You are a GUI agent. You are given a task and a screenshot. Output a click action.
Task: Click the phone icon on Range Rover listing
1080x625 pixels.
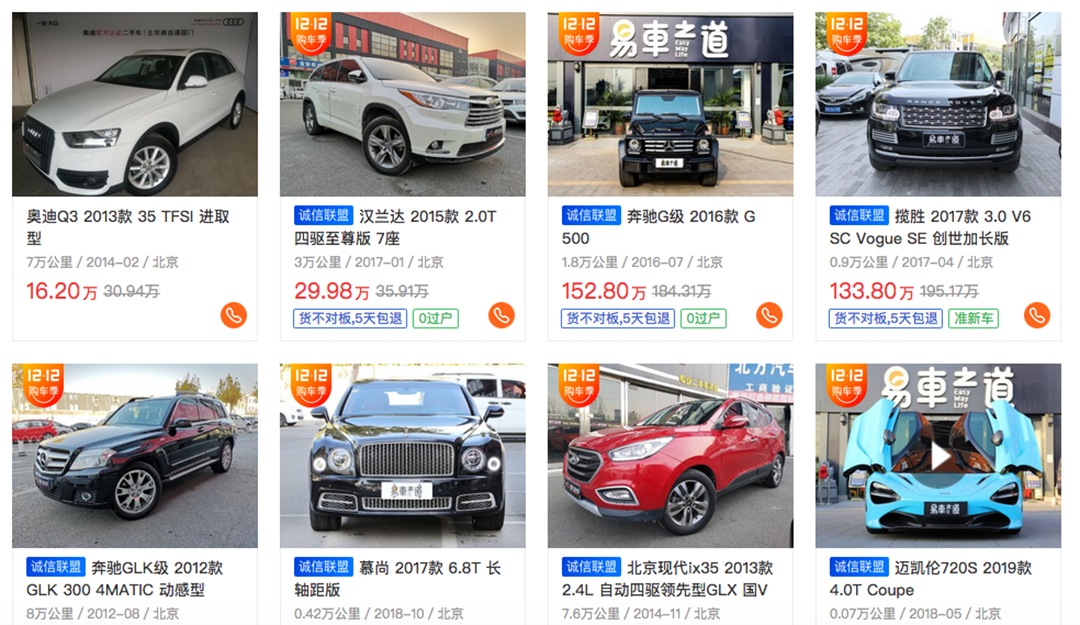coord(1037,315)
